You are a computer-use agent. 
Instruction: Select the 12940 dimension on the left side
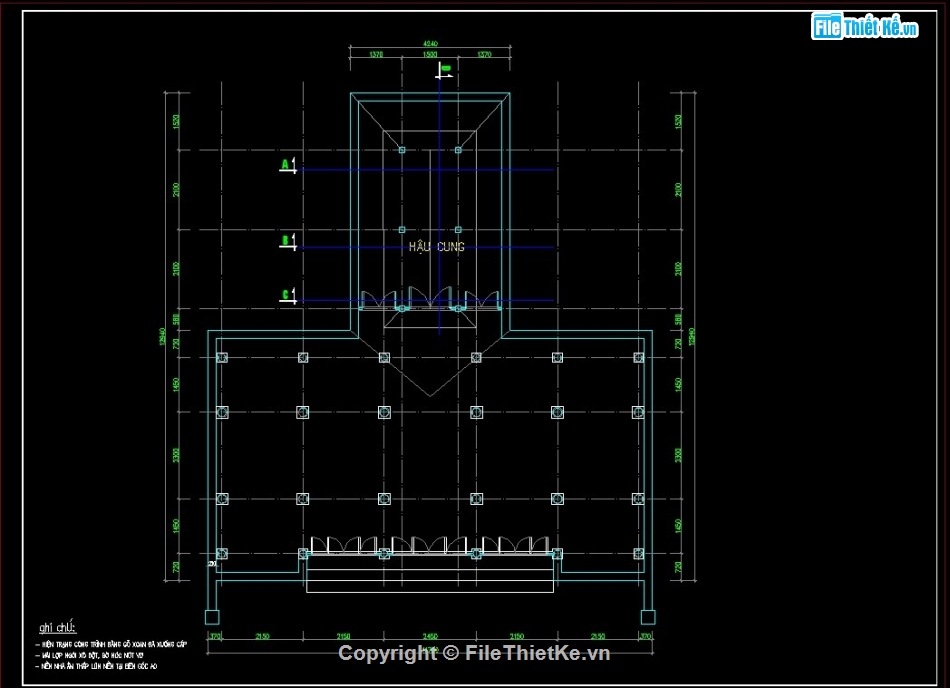pos(162,337)
